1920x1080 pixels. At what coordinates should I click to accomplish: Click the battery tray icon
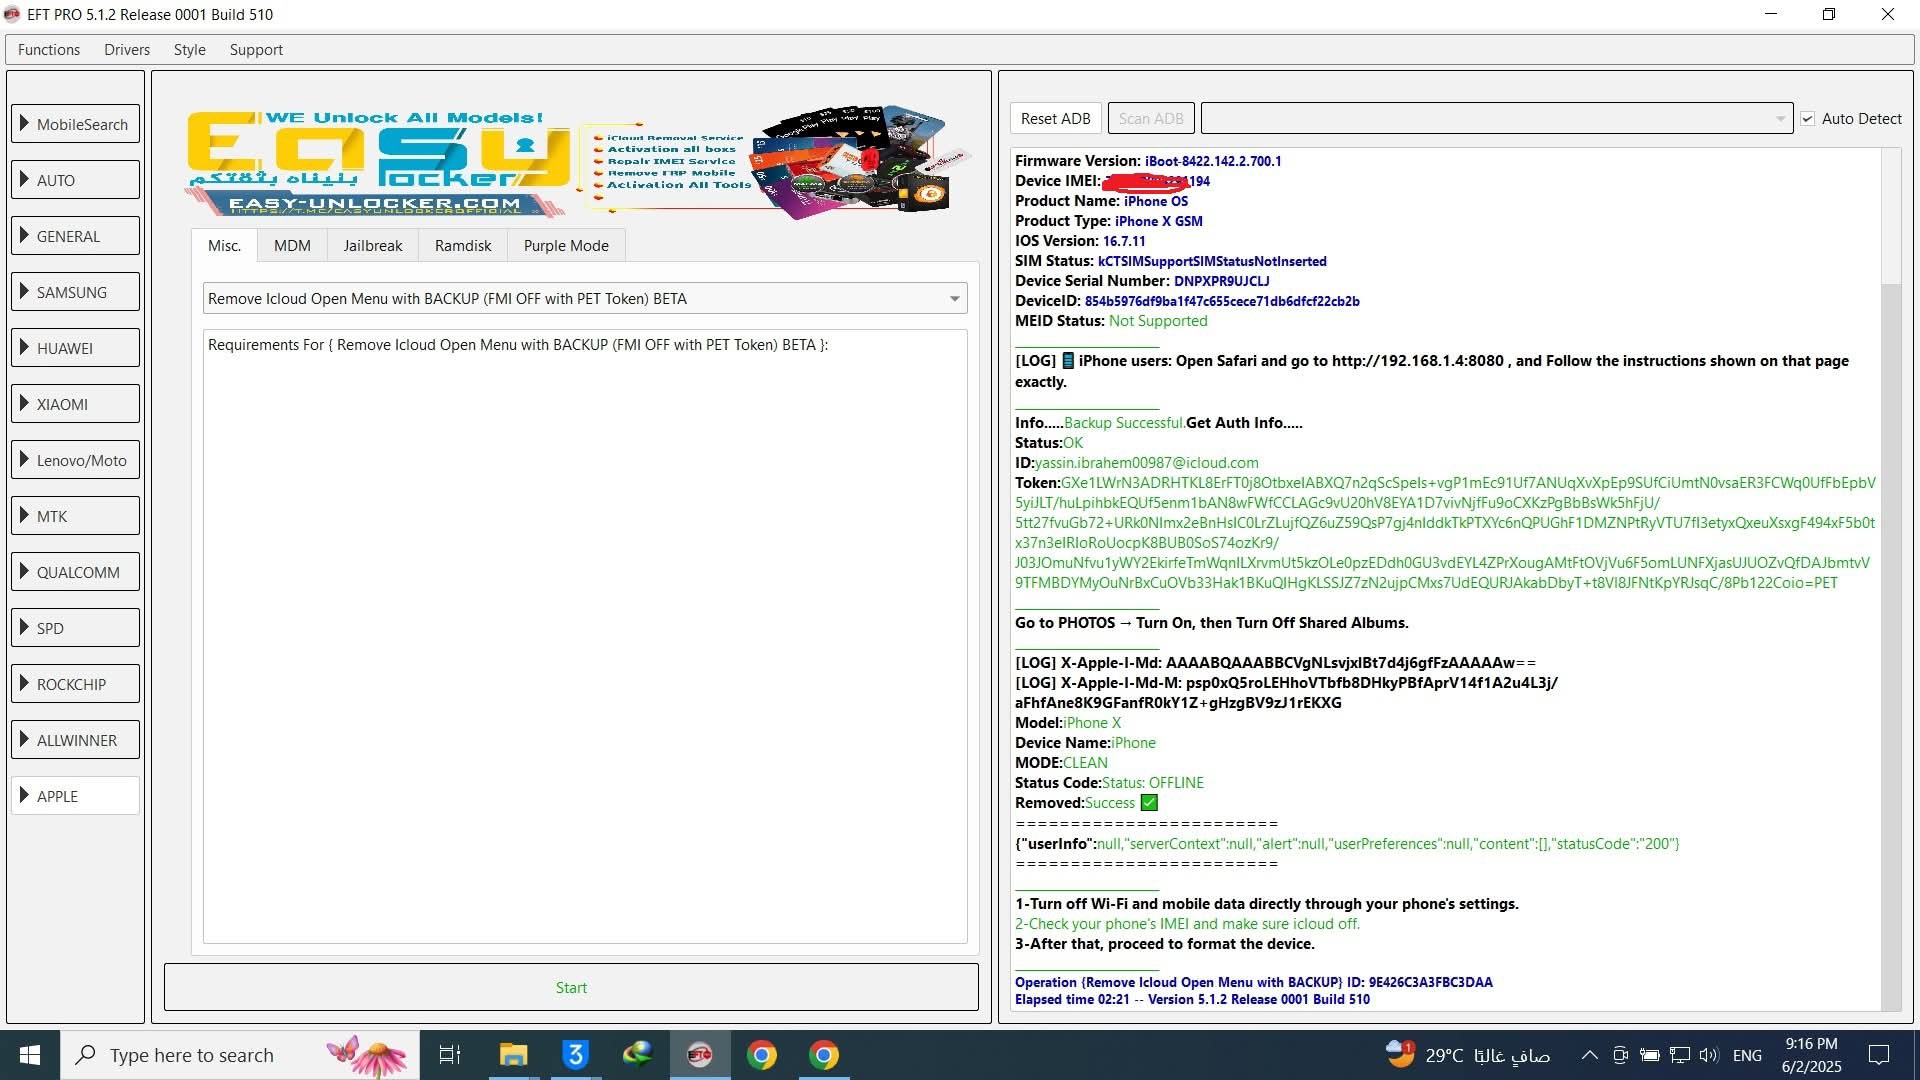pyautogui.click(x=1650, y=1055)
